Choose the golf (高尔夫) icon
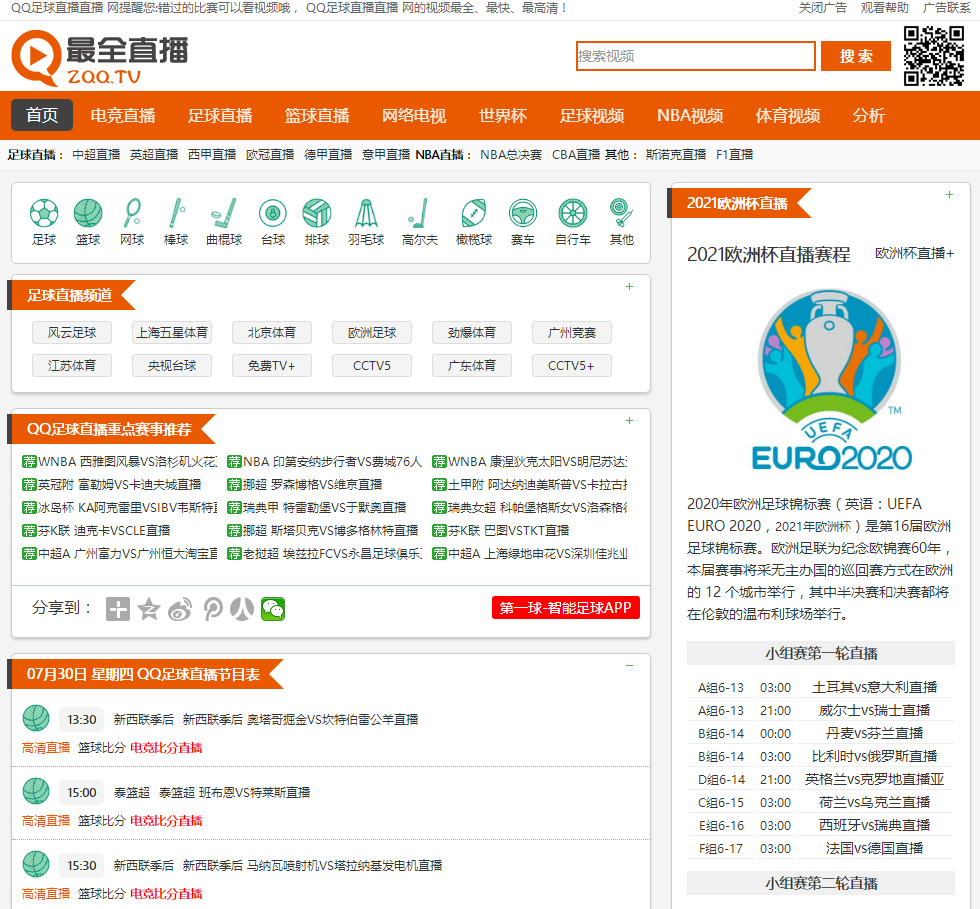Screen dimensions: 980x909 [x=419, y=213]
